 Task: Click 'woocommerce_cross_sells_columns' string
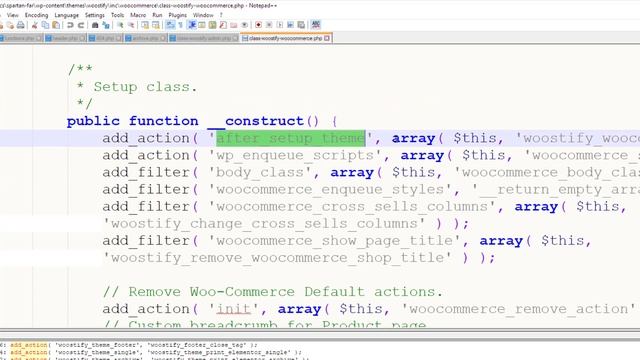[x=352, y=207]
